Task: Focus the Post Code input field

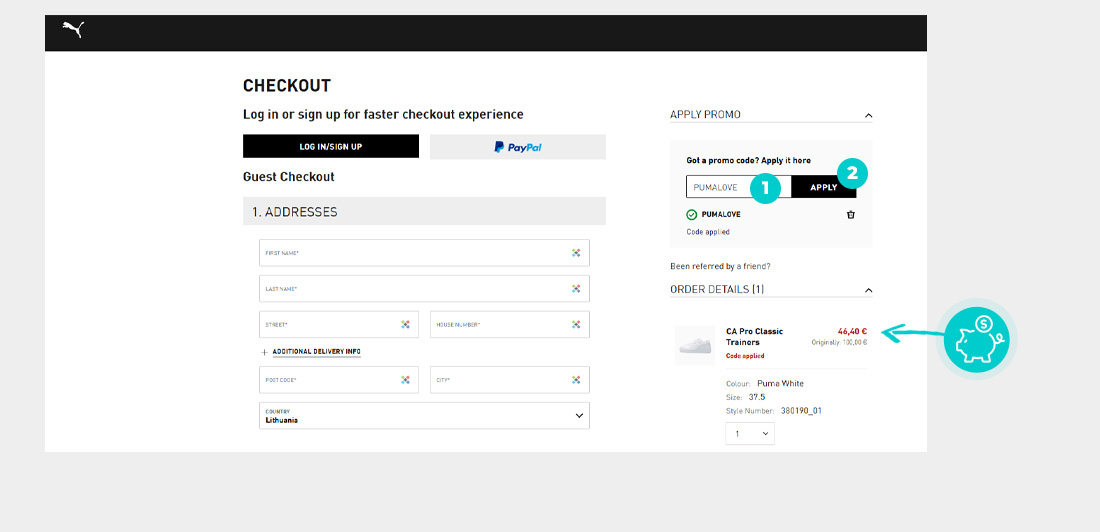Action: pyautogui.click(x=339, y=380)
